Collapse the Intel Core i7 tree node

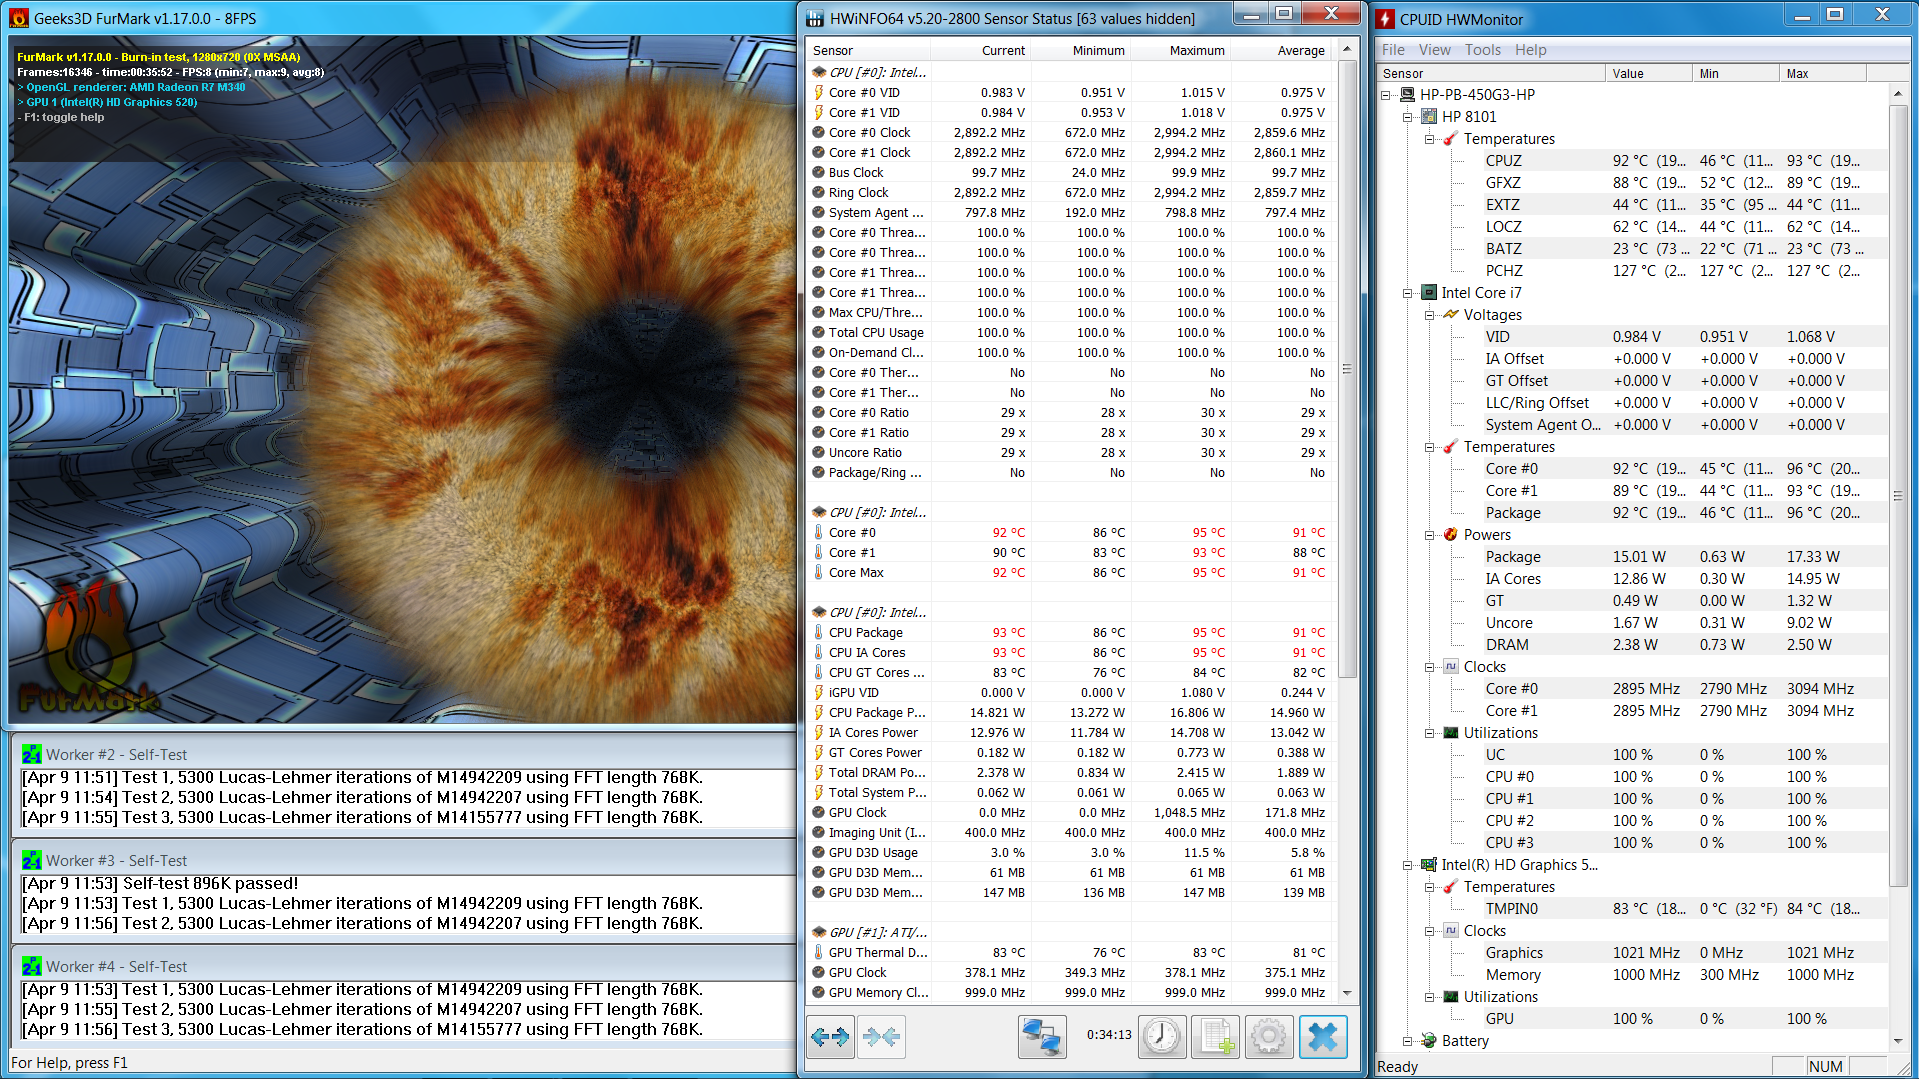(1408, 293)
